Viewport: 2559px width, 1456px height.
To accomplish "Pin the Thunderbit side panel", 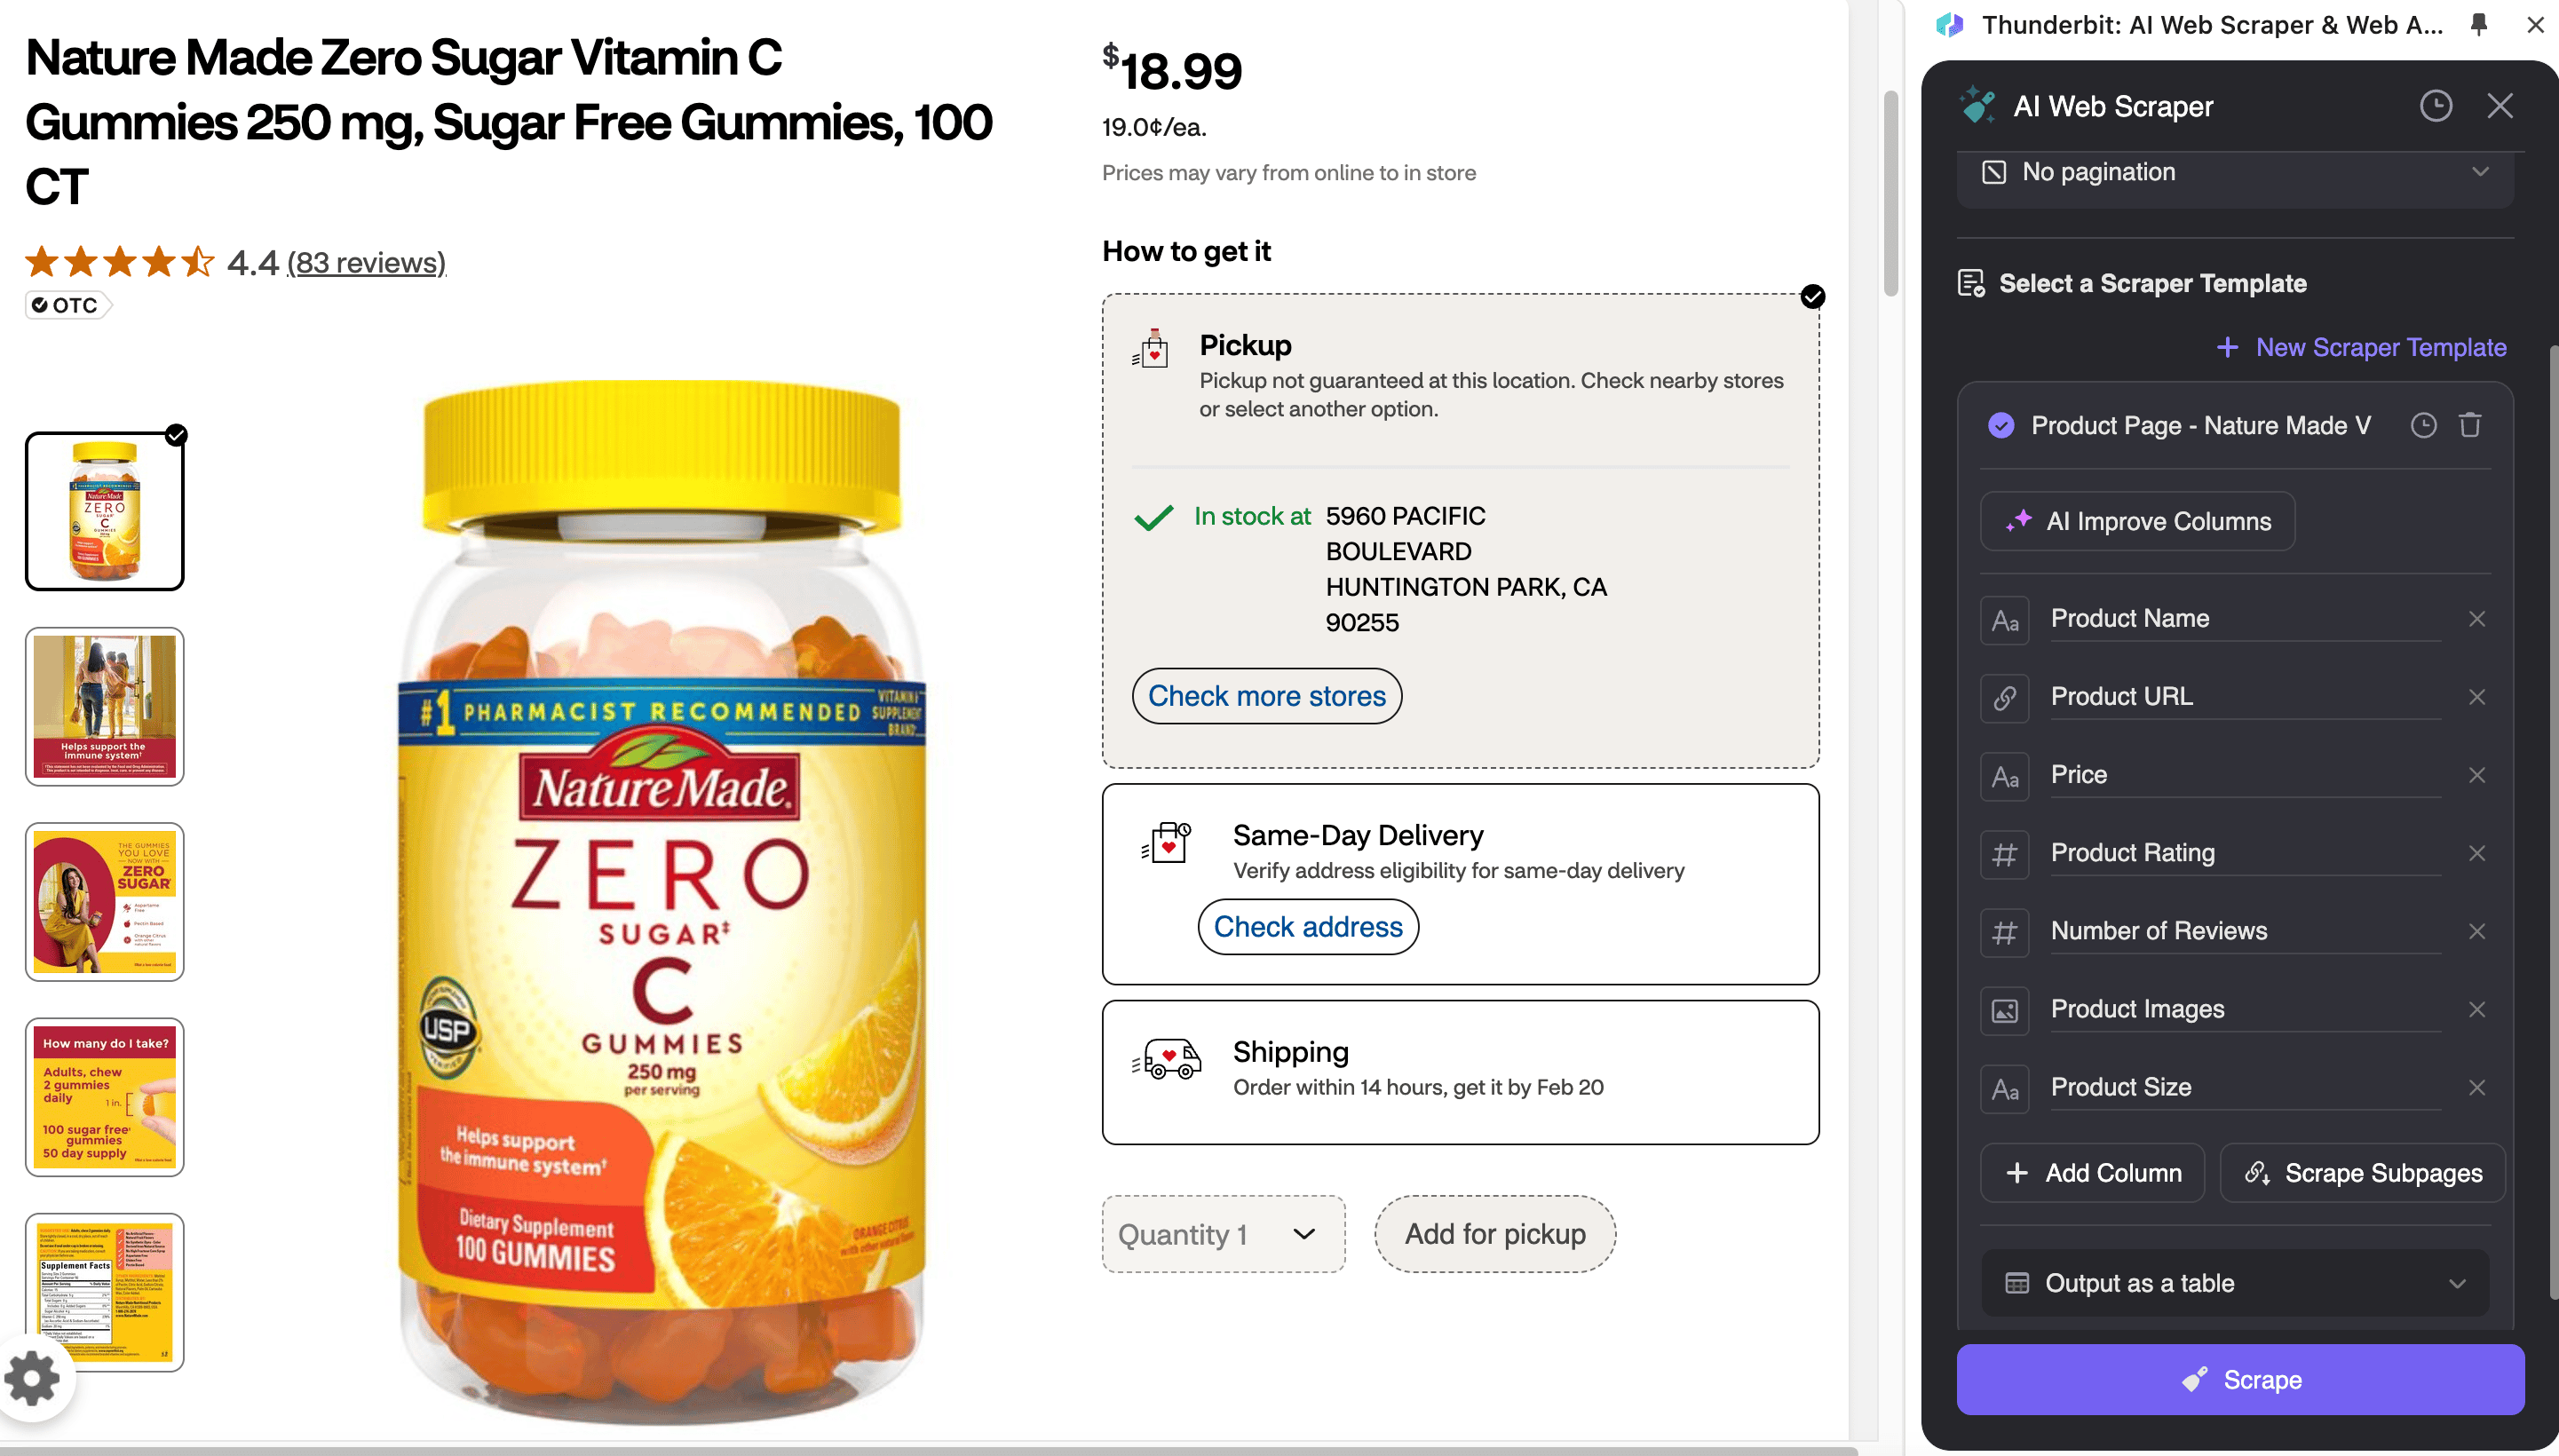I will [2478, 25].
